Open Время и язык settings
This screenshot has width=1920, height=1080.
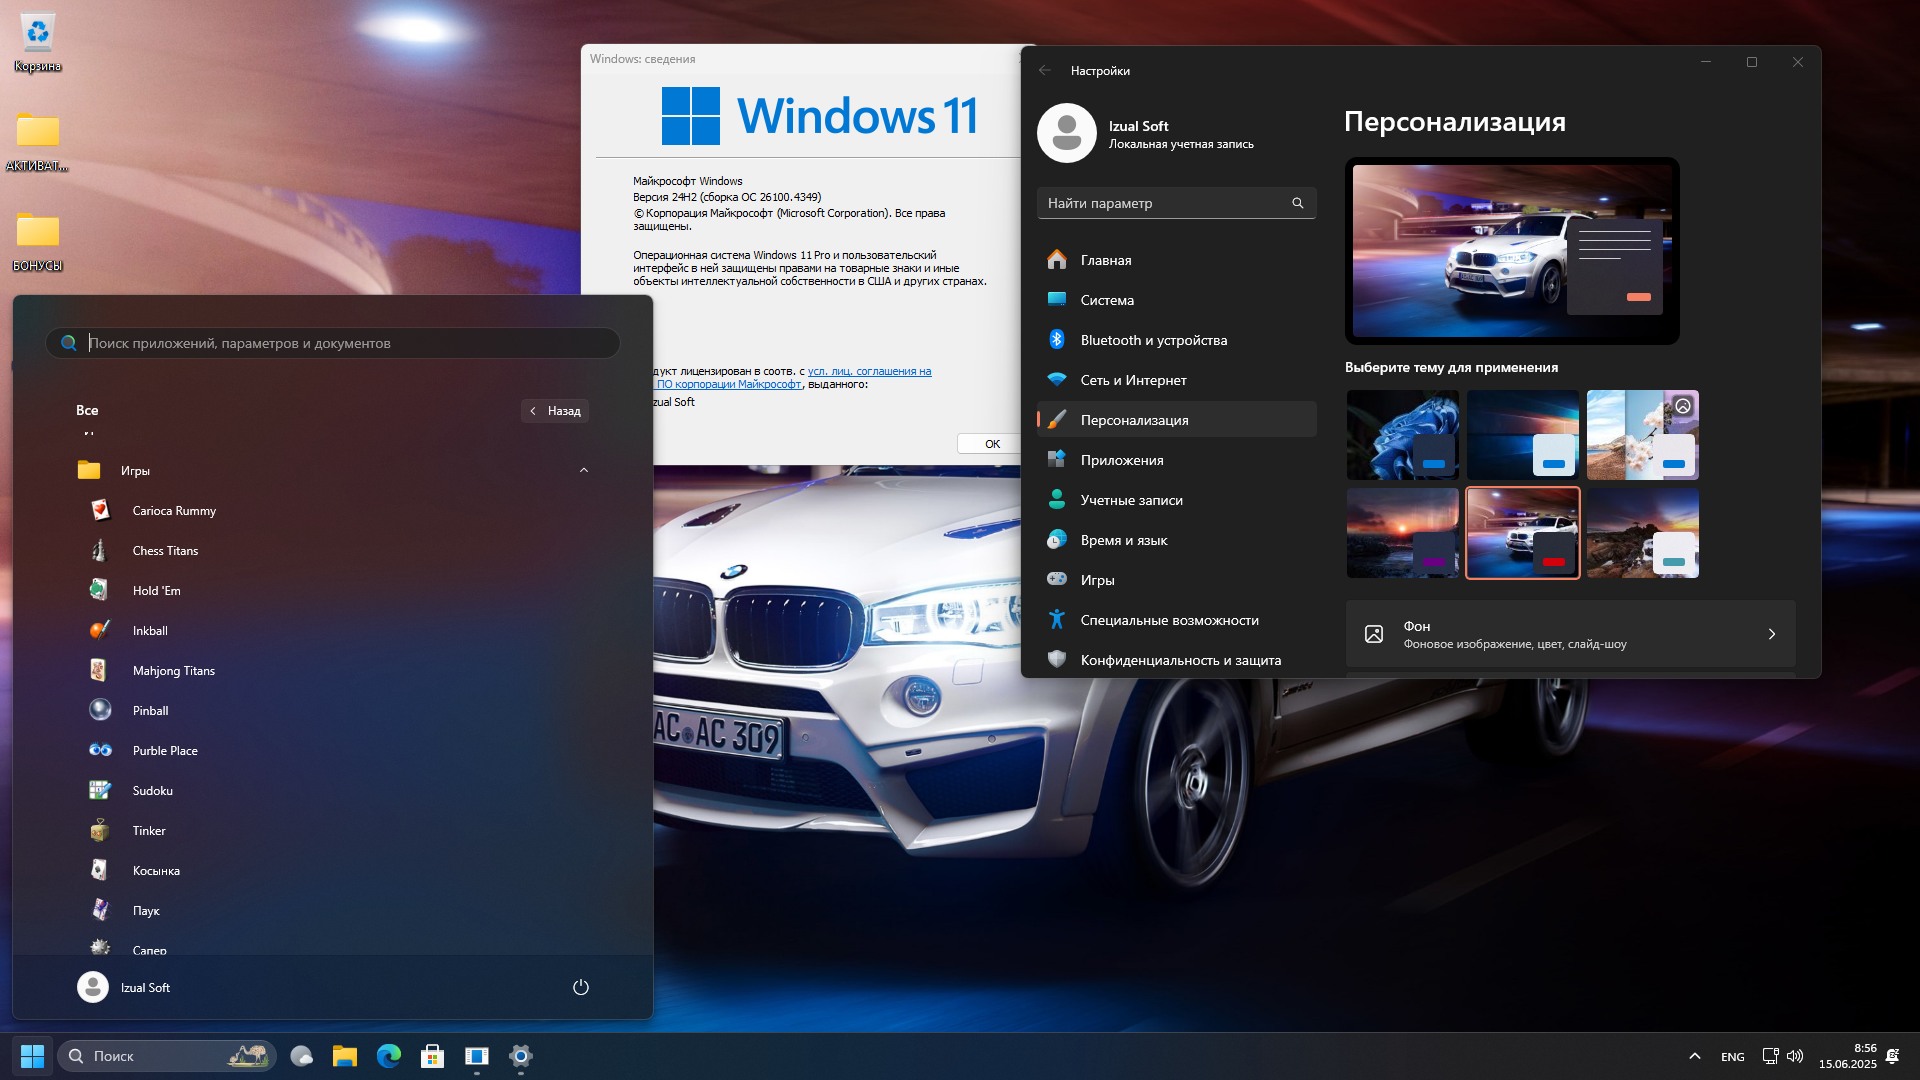pyautogui.click(x=1176, y=540)
